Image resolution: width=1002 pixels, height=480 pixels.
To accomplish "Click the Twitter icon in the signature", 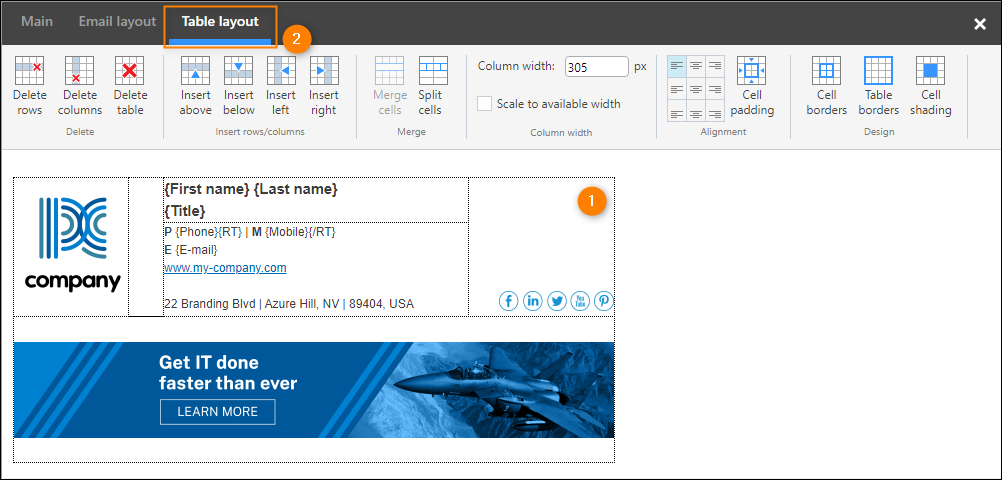I will 557,301.
